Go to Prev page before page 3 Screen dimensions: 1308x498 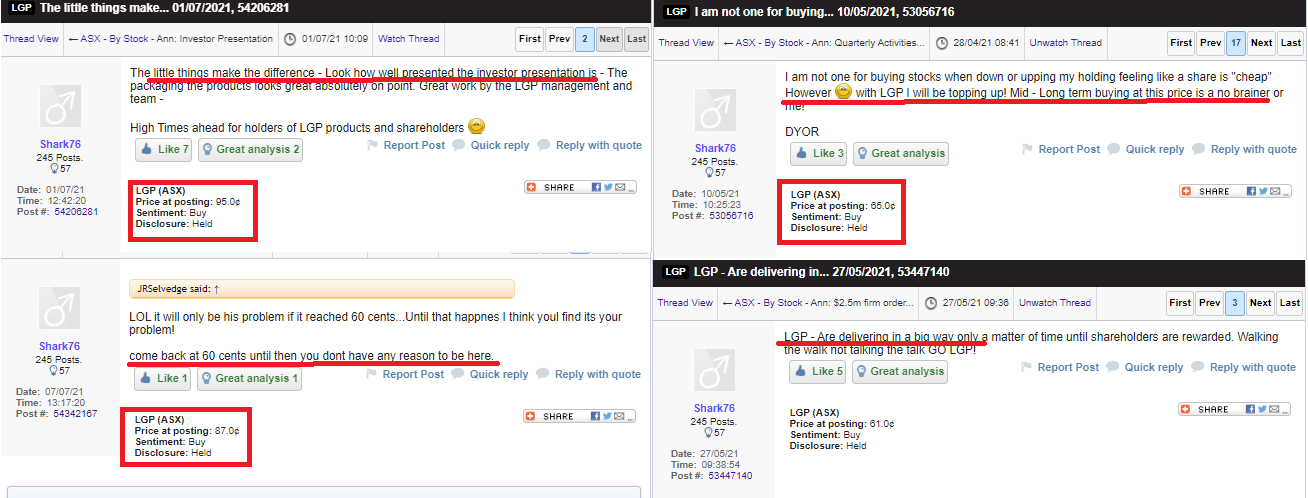[x=1210, y=303]
